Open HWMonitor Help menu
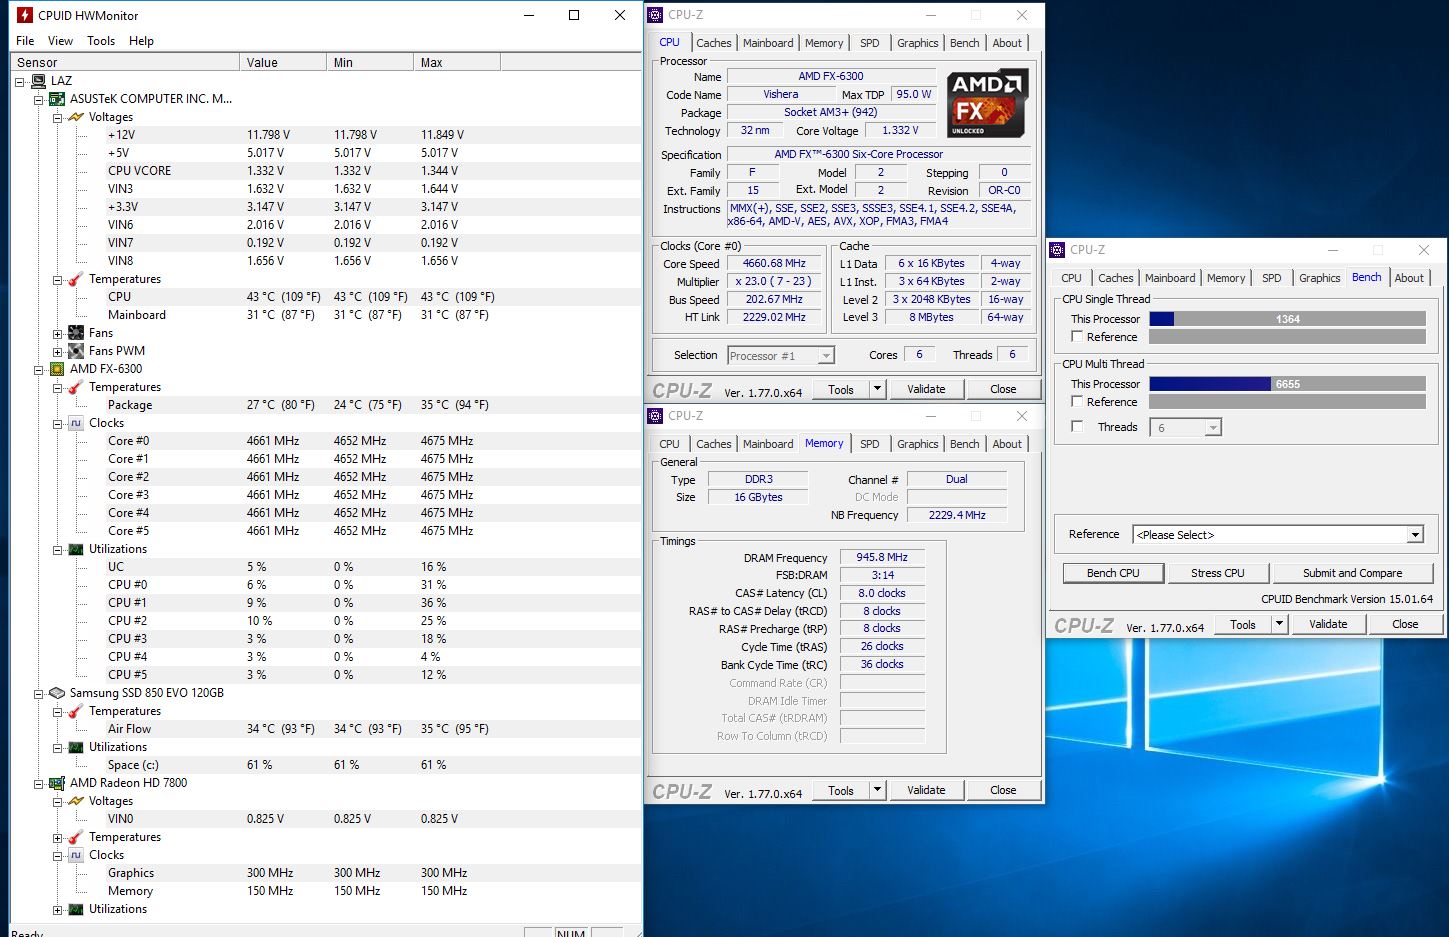1449x937 pixels. [141, 41]
